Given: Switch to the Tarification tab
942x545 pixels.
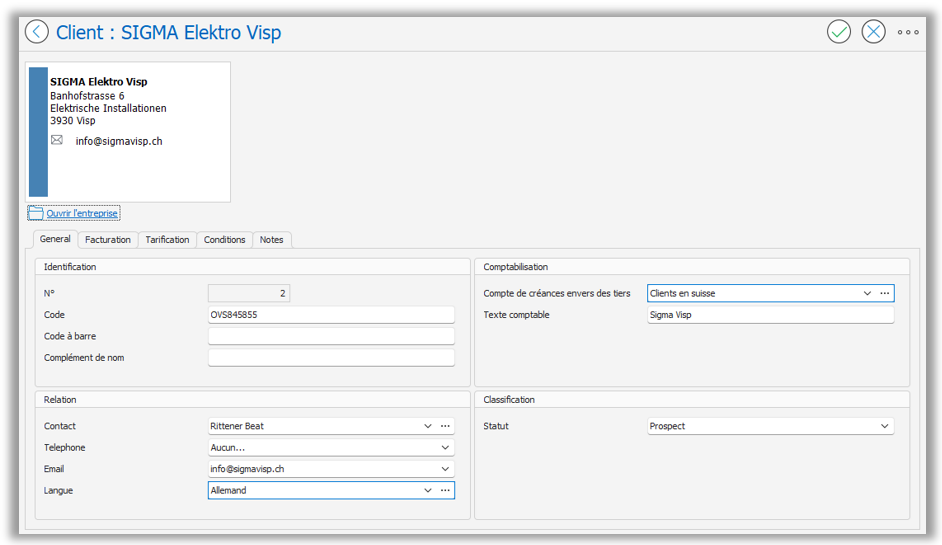Looking at the screenshot, I should [167, 239].
